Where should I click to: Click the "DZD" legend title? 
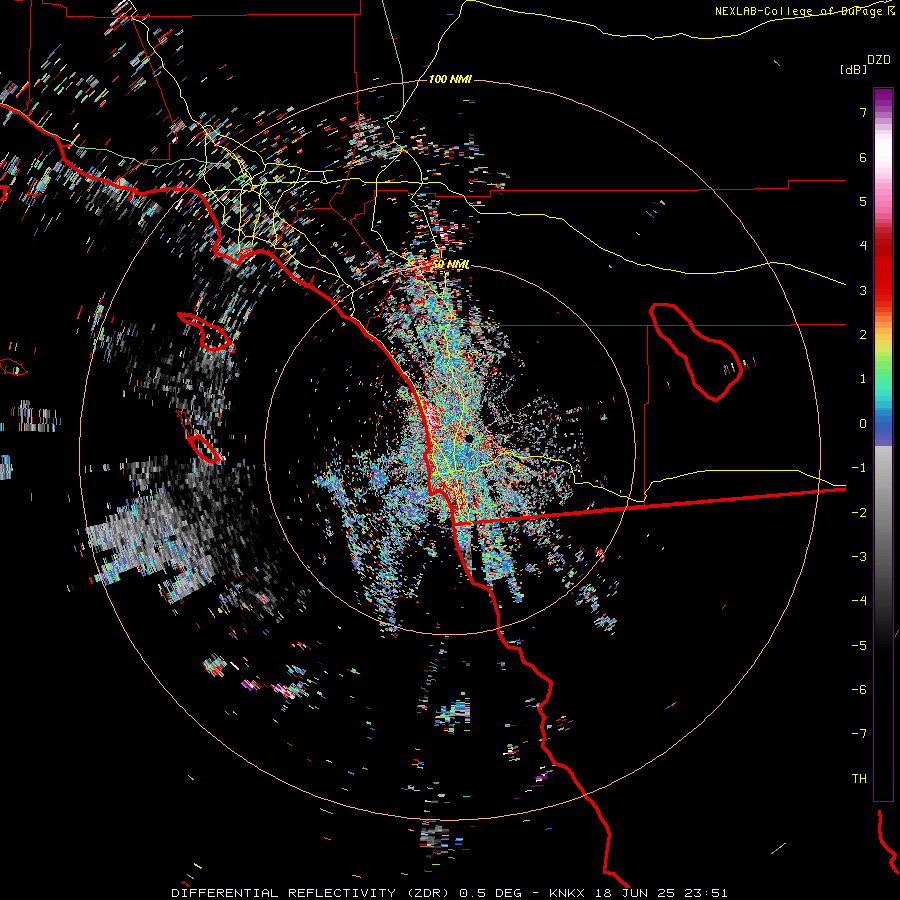pos(879,60)
